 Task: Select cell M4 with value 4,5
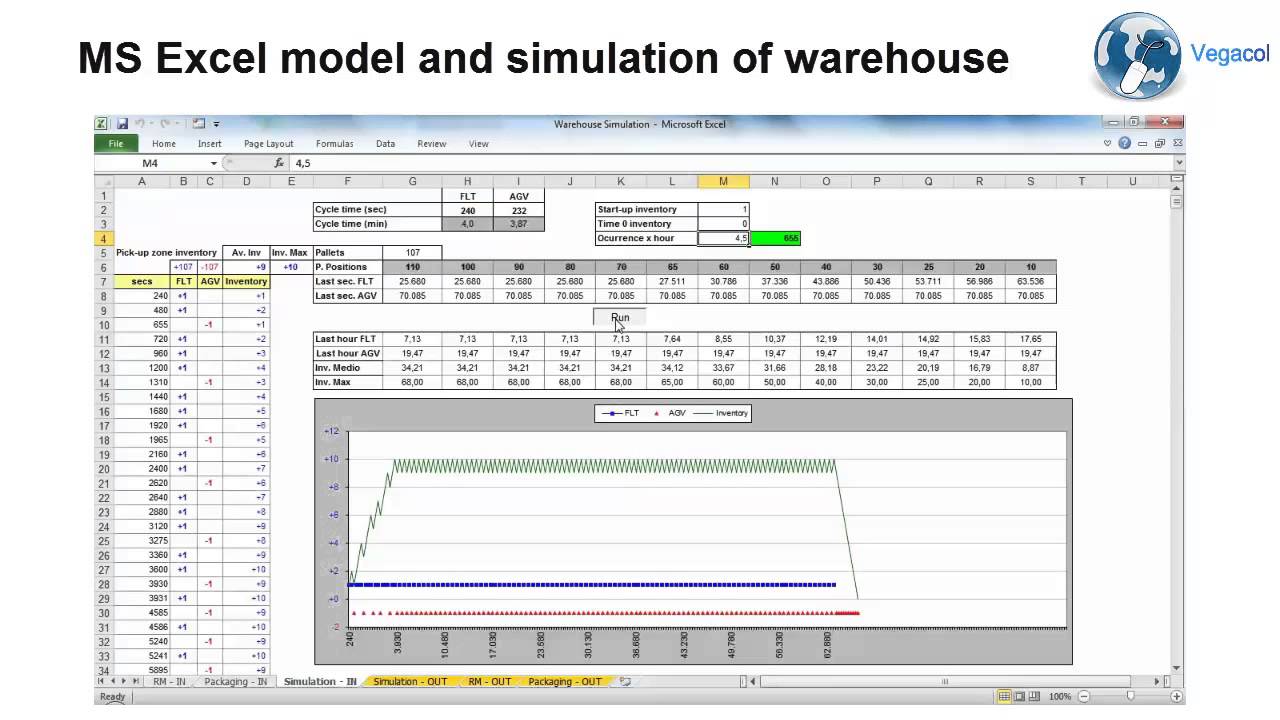tap(723, 238)
